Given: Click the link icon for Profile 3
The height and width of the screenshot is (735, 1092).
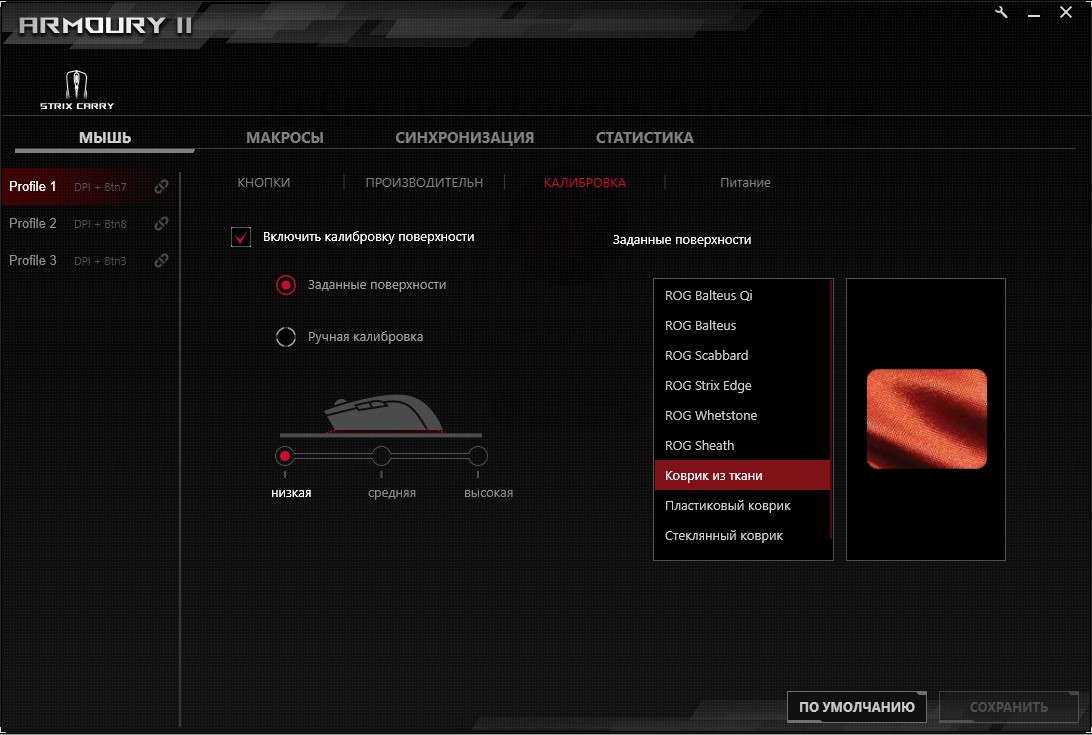Looking at the screenshot, I should (x=161, y=261).
